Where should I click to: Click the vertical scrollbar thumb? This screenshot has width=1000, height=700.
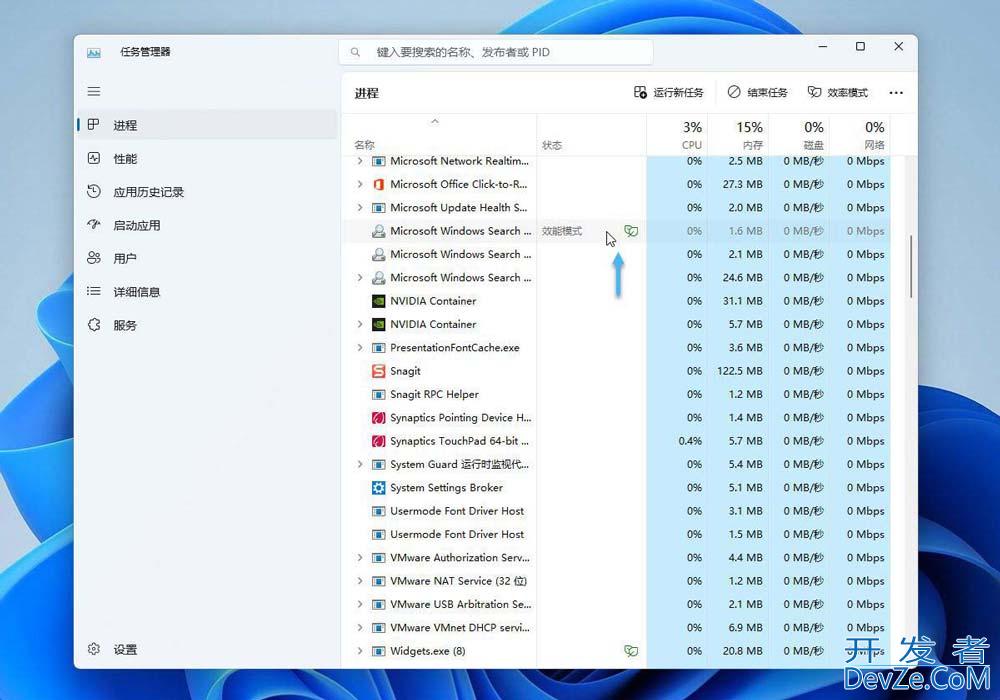coord(911,266)
